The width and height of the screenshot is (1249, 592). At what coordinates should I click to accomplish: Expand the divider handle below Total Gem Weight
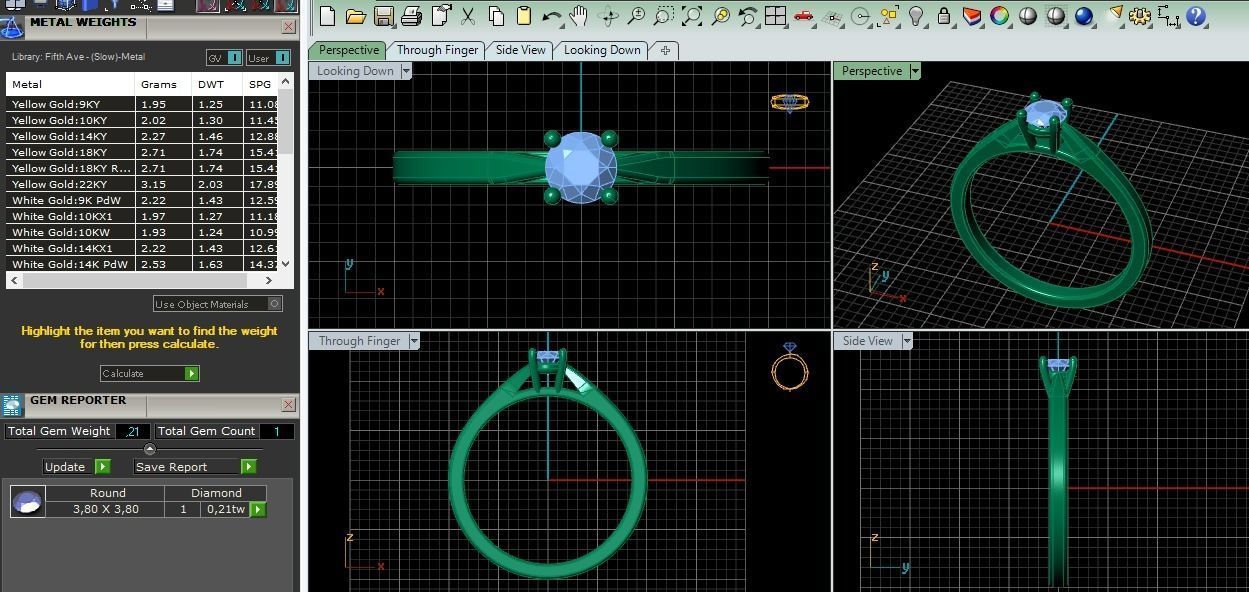(x=150, y=449)
